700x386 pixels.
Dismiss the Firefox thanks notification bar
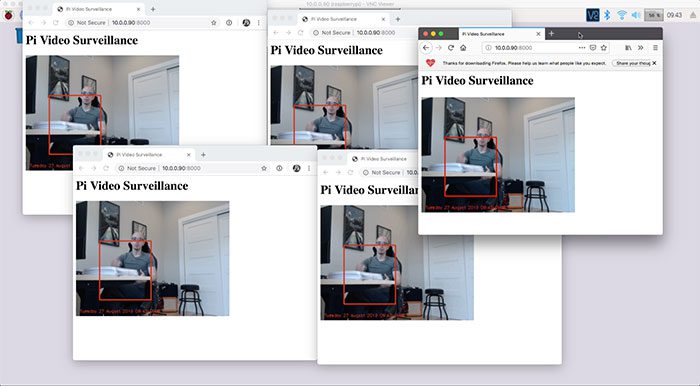pyautogui.click(x=654, y=63)
